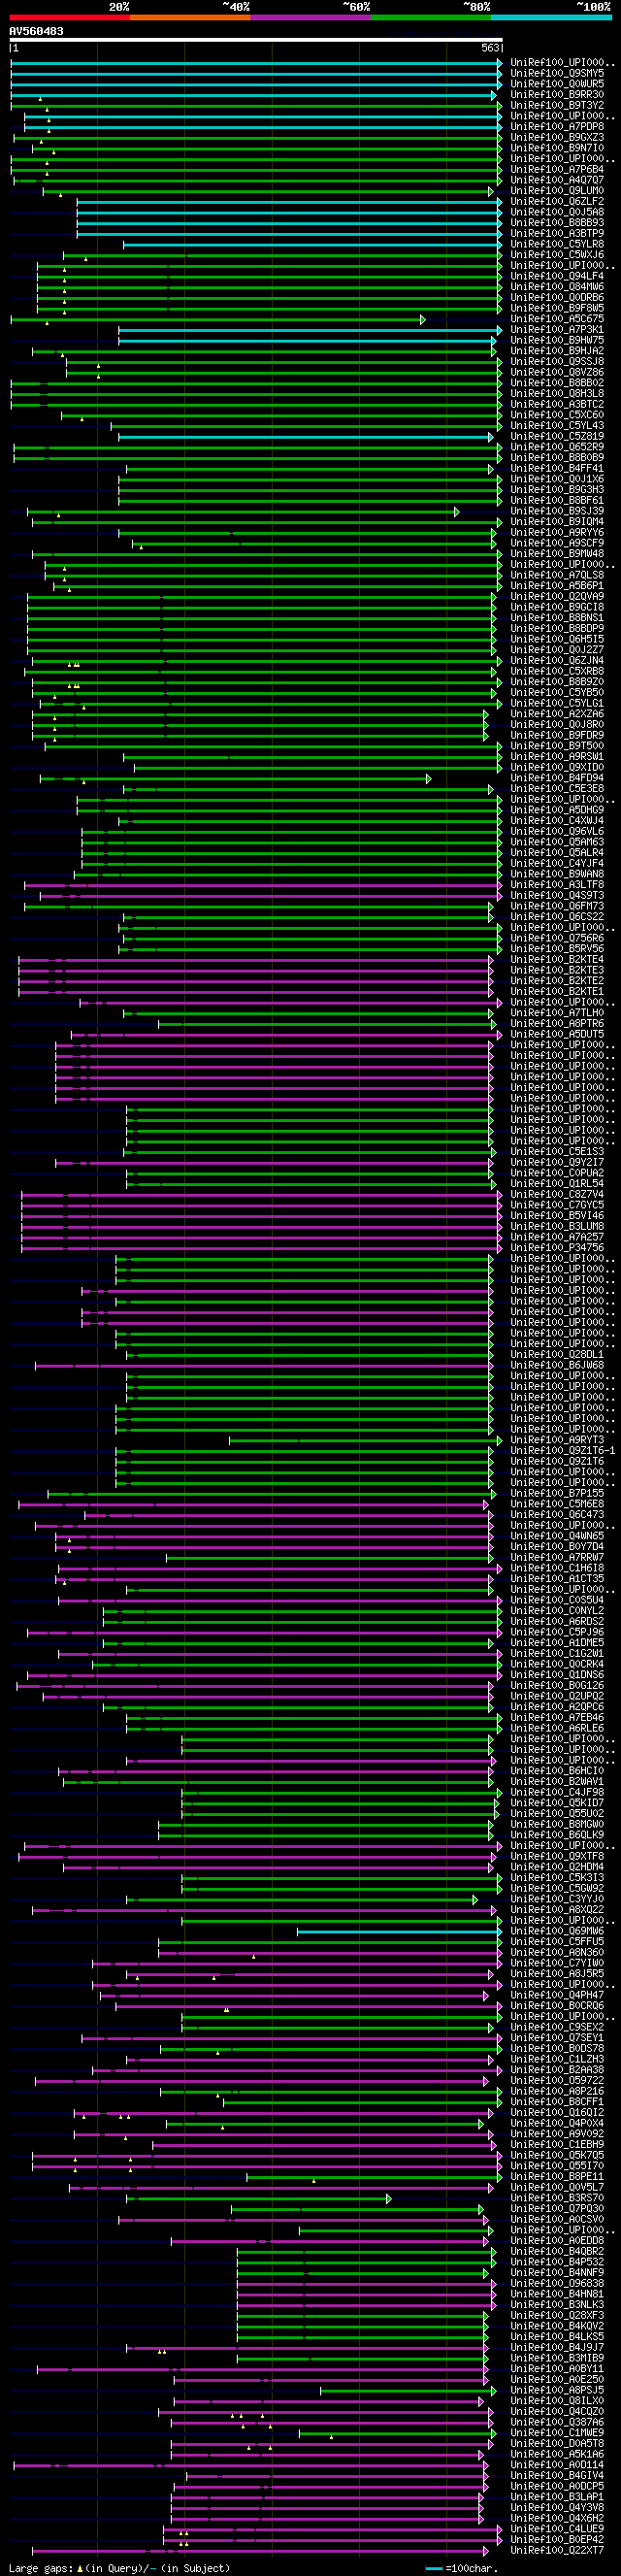Select hit label UniRef100_Q652R9

(557, 447)
